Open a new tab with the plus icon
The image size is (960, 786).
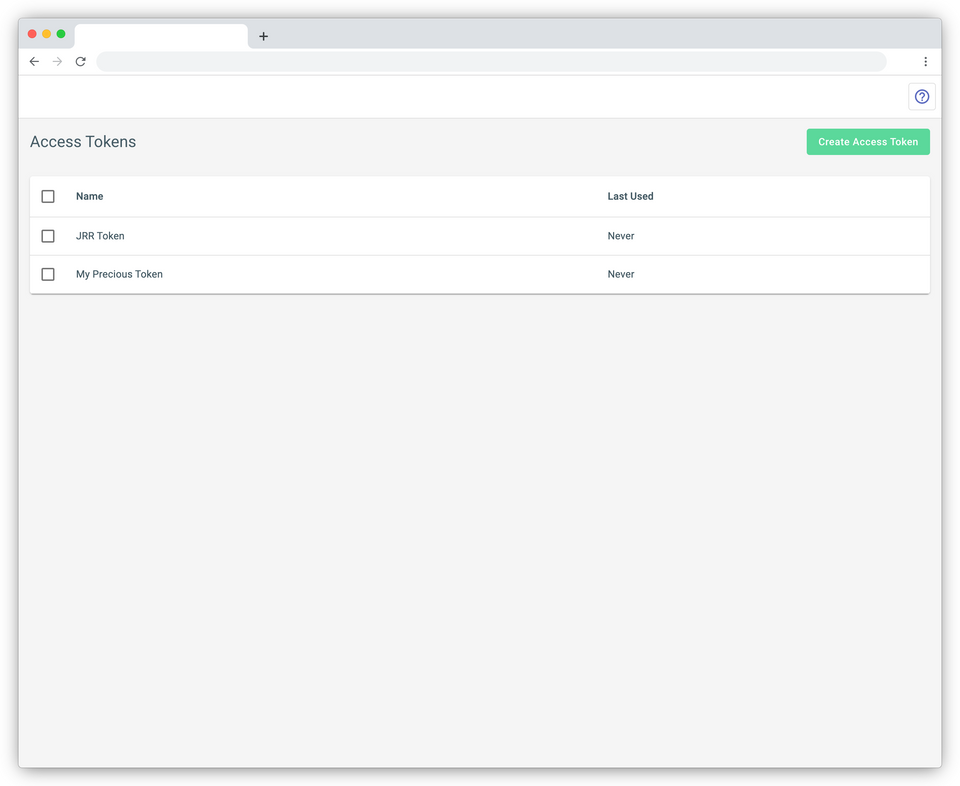(x=263, y=35)
